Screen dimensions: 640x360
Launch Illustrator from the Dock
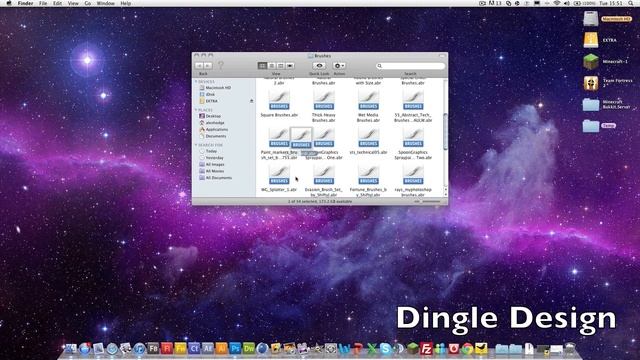click(221, 349)
